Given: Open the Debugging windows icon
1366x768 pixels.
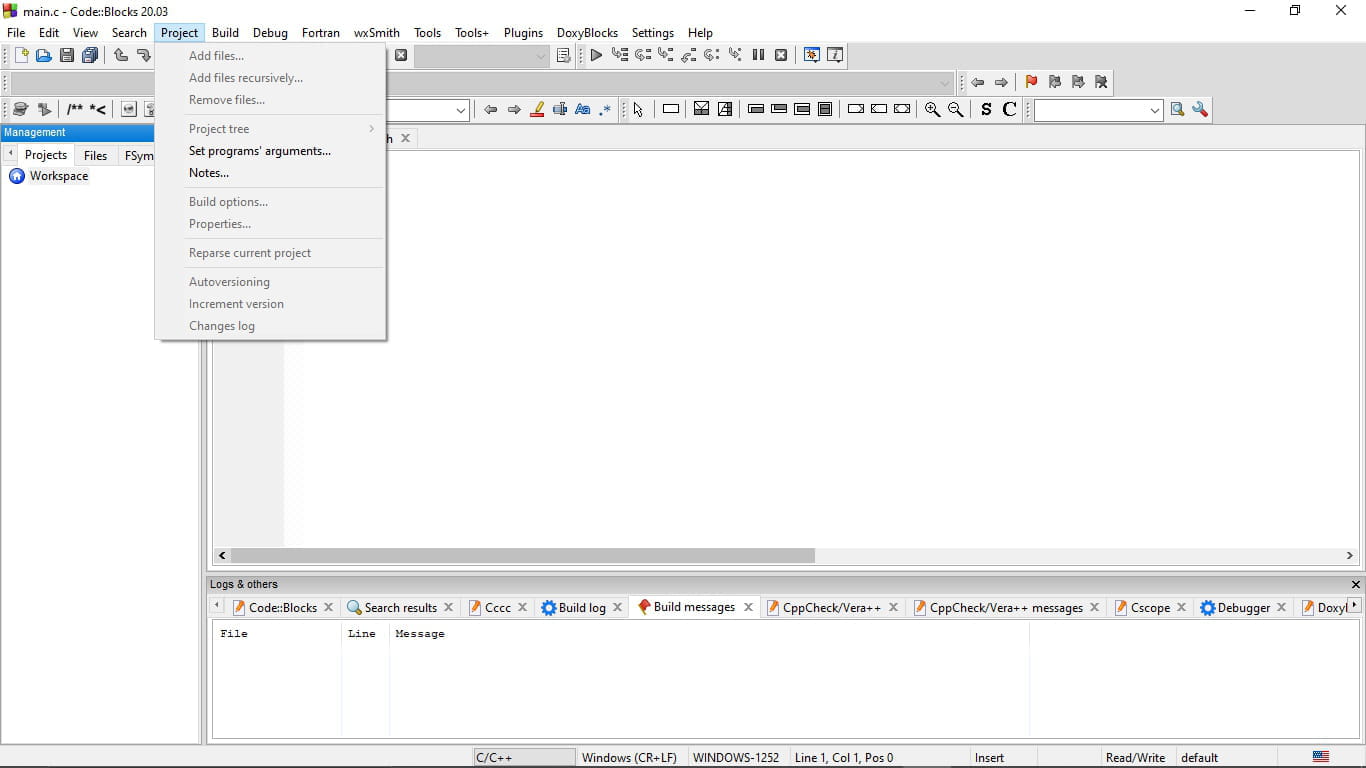Looking at the screenshot, I should tap(812, 56).
